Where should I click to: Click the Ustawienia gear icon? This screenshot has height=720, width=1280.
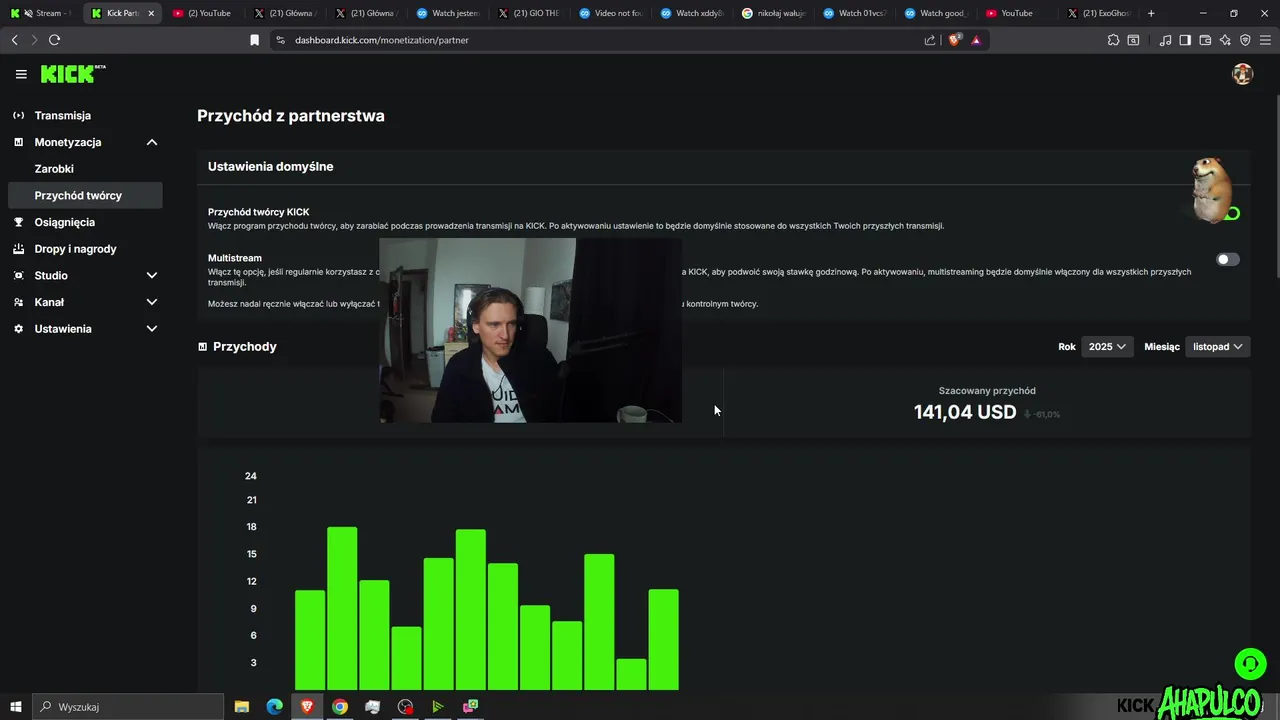(18, 329)
